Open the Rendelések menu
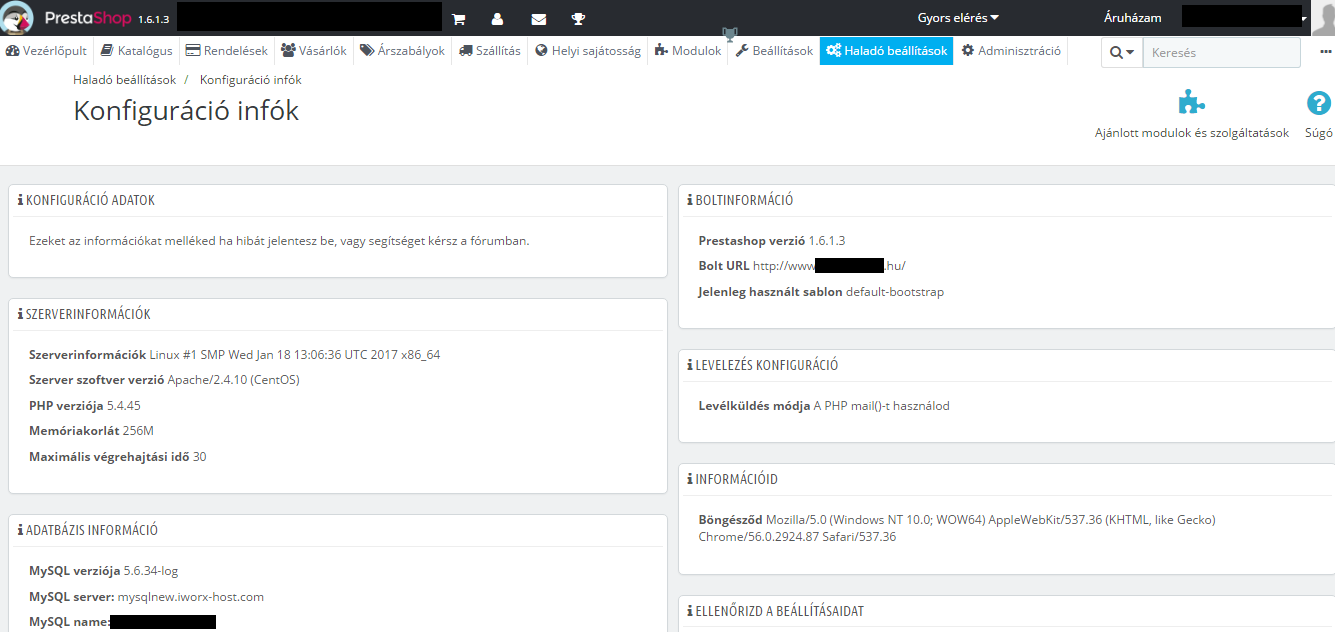Screen dimensions: 1335x632 pyautogui.click(x=227, y=51)
